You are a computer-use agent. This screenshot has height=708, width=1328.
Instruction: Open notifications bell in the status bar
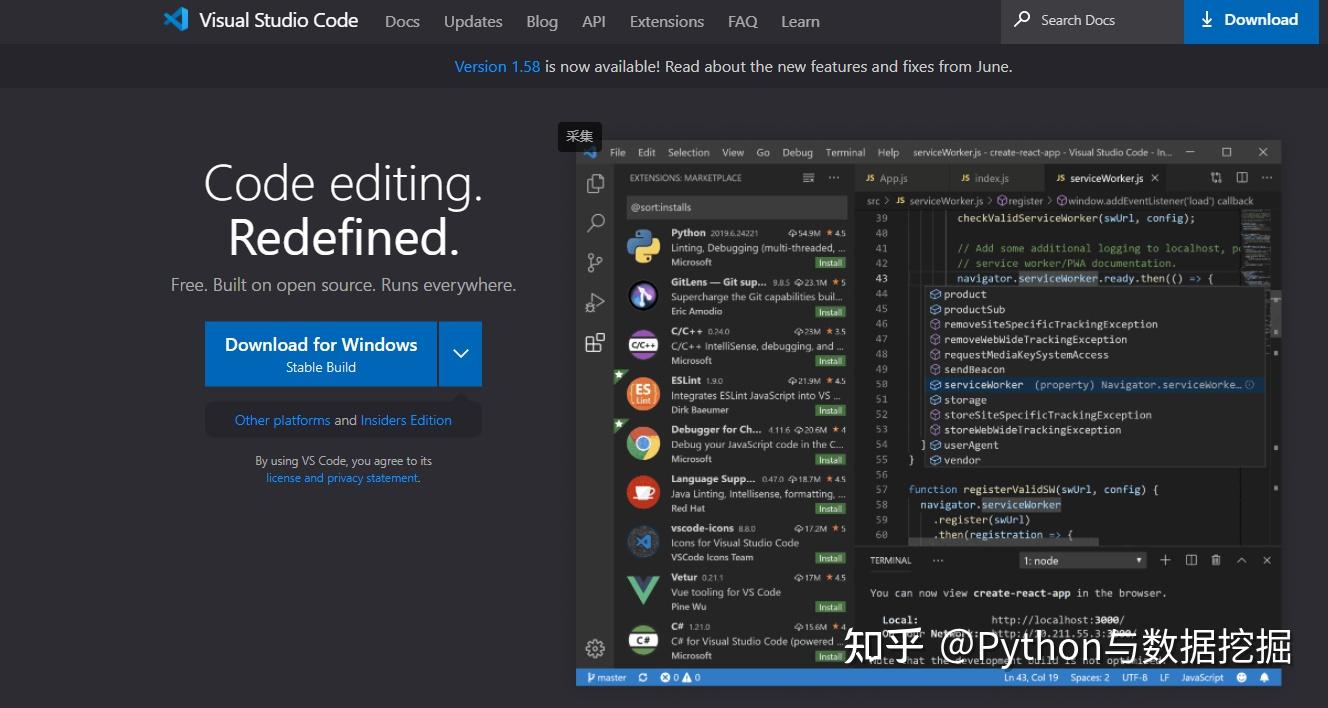(1264, 677)
